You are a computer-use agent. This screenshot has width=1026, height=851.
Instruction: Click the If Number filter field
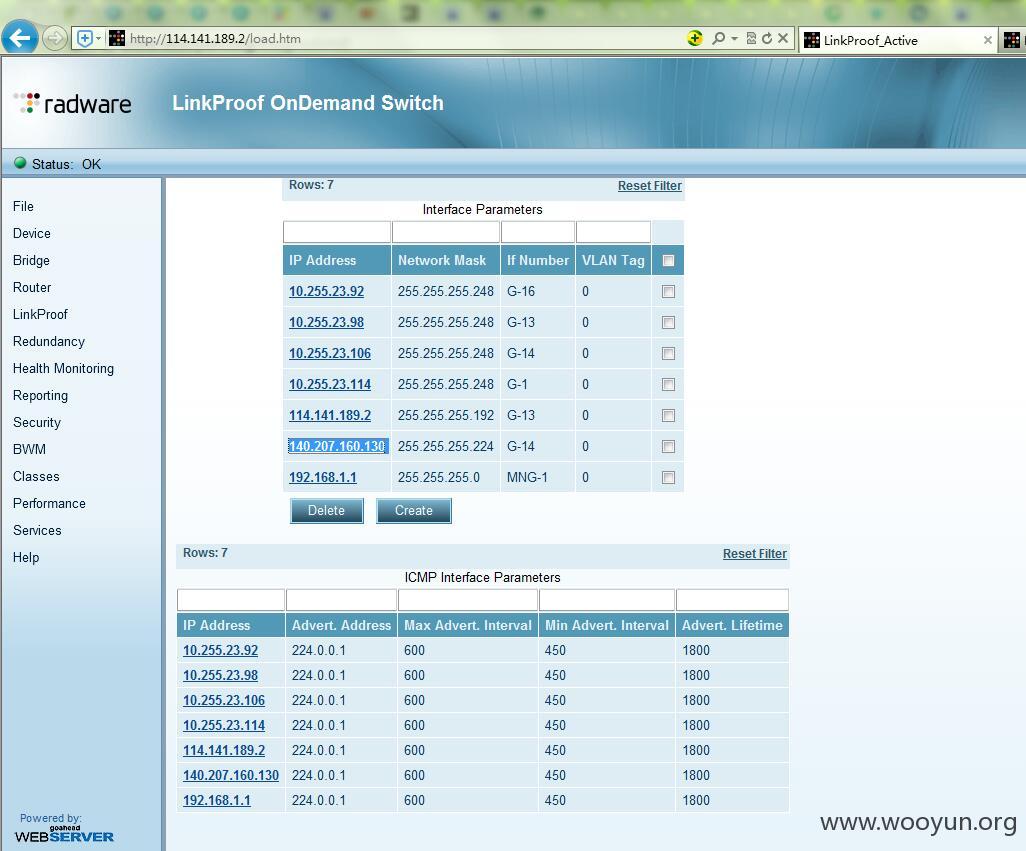pos(538,232)
